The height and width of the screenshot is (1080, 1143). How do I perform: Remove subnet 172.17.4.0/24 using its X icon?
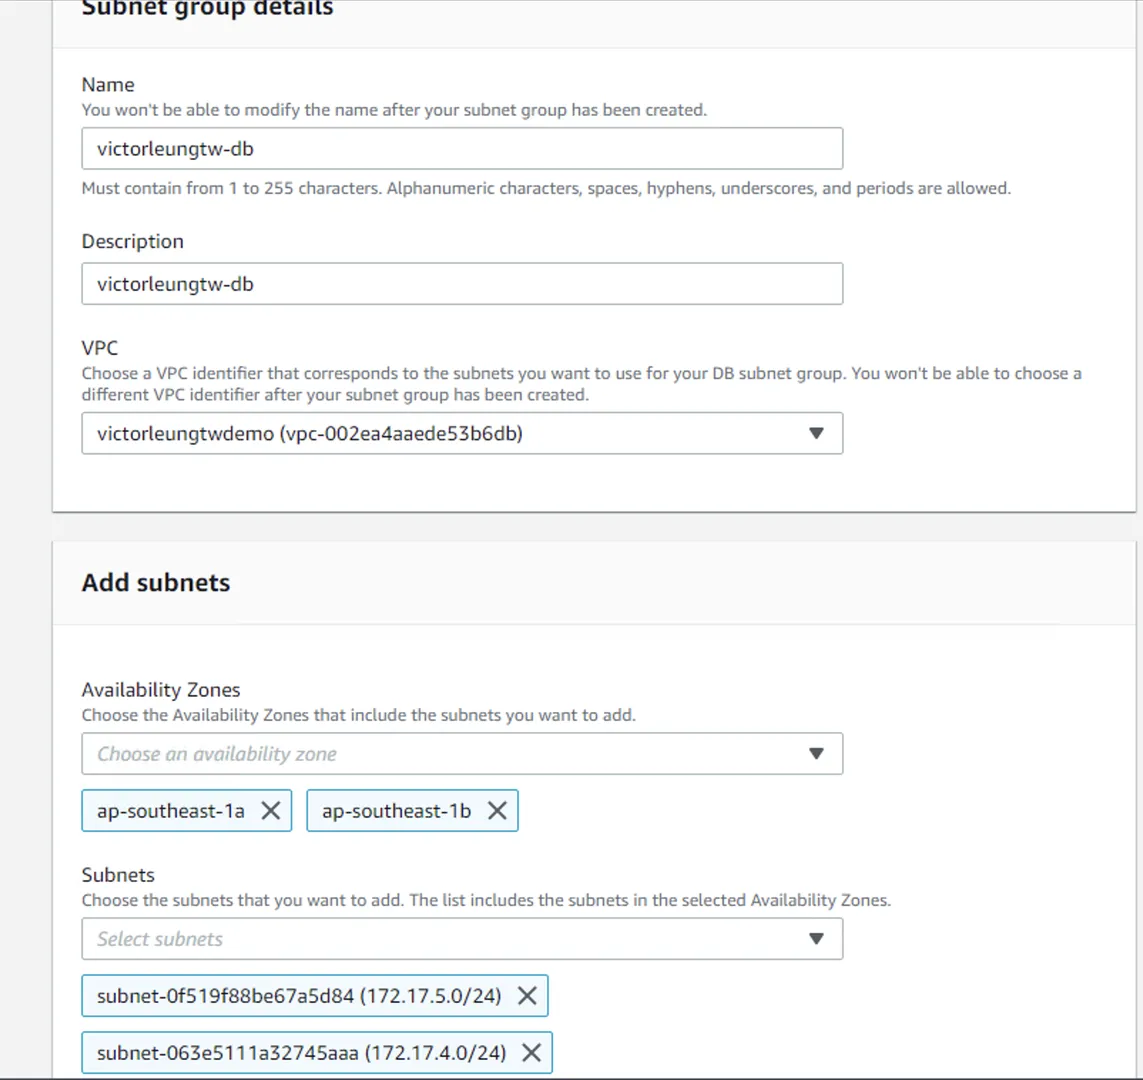pyautogui.click(x=532, y=1053)
